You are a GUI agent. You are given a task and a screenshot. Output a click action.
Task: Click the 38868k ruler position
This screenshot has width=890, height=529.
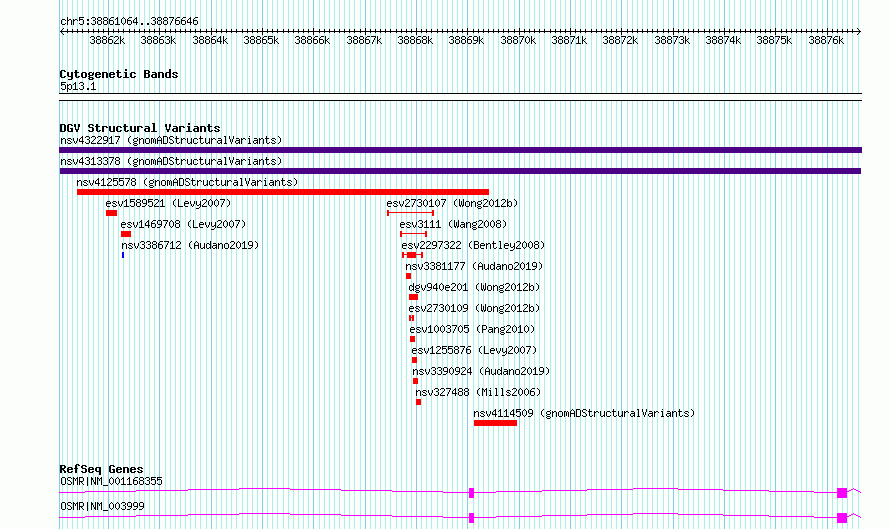pos(415,41)
